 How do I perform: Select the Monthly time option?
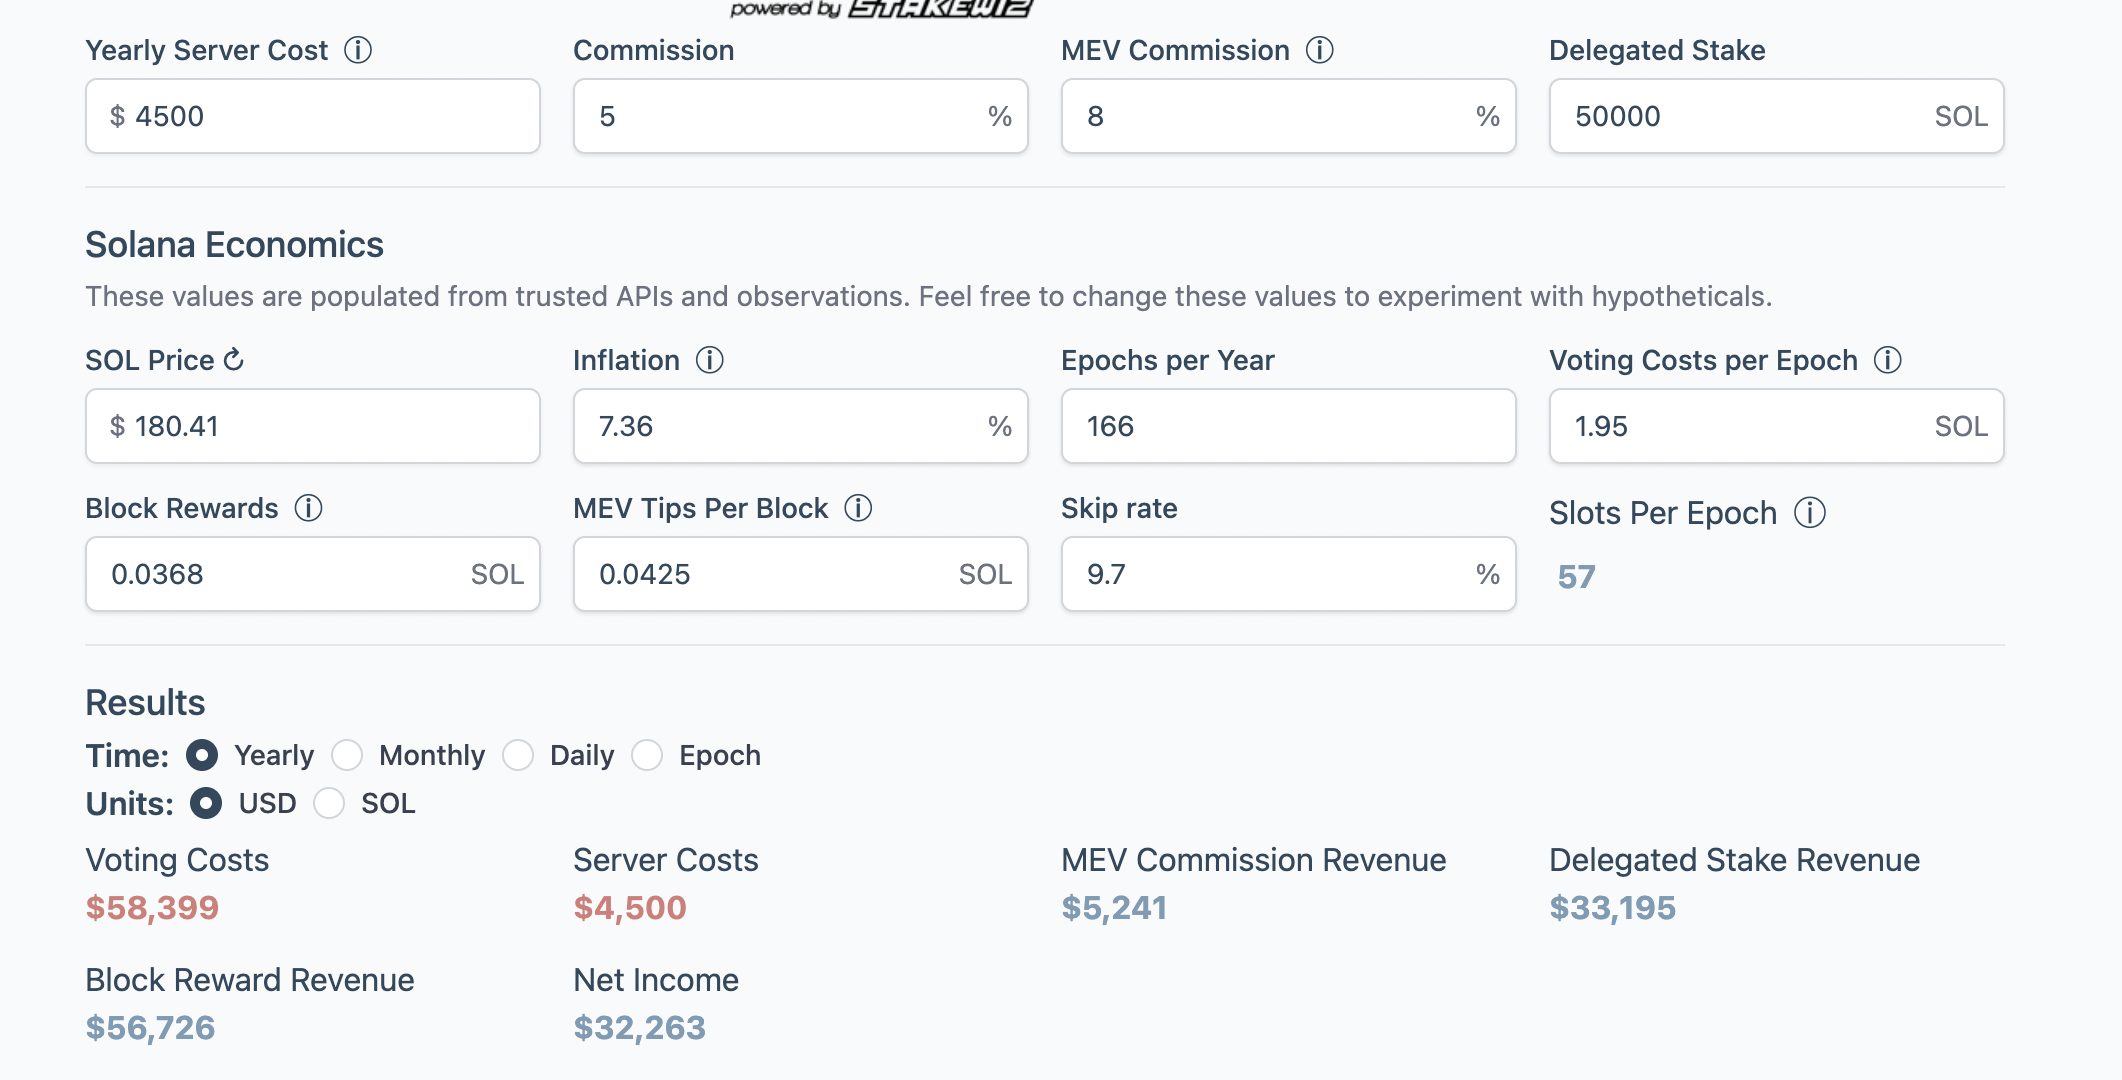[x=347, y=755]
